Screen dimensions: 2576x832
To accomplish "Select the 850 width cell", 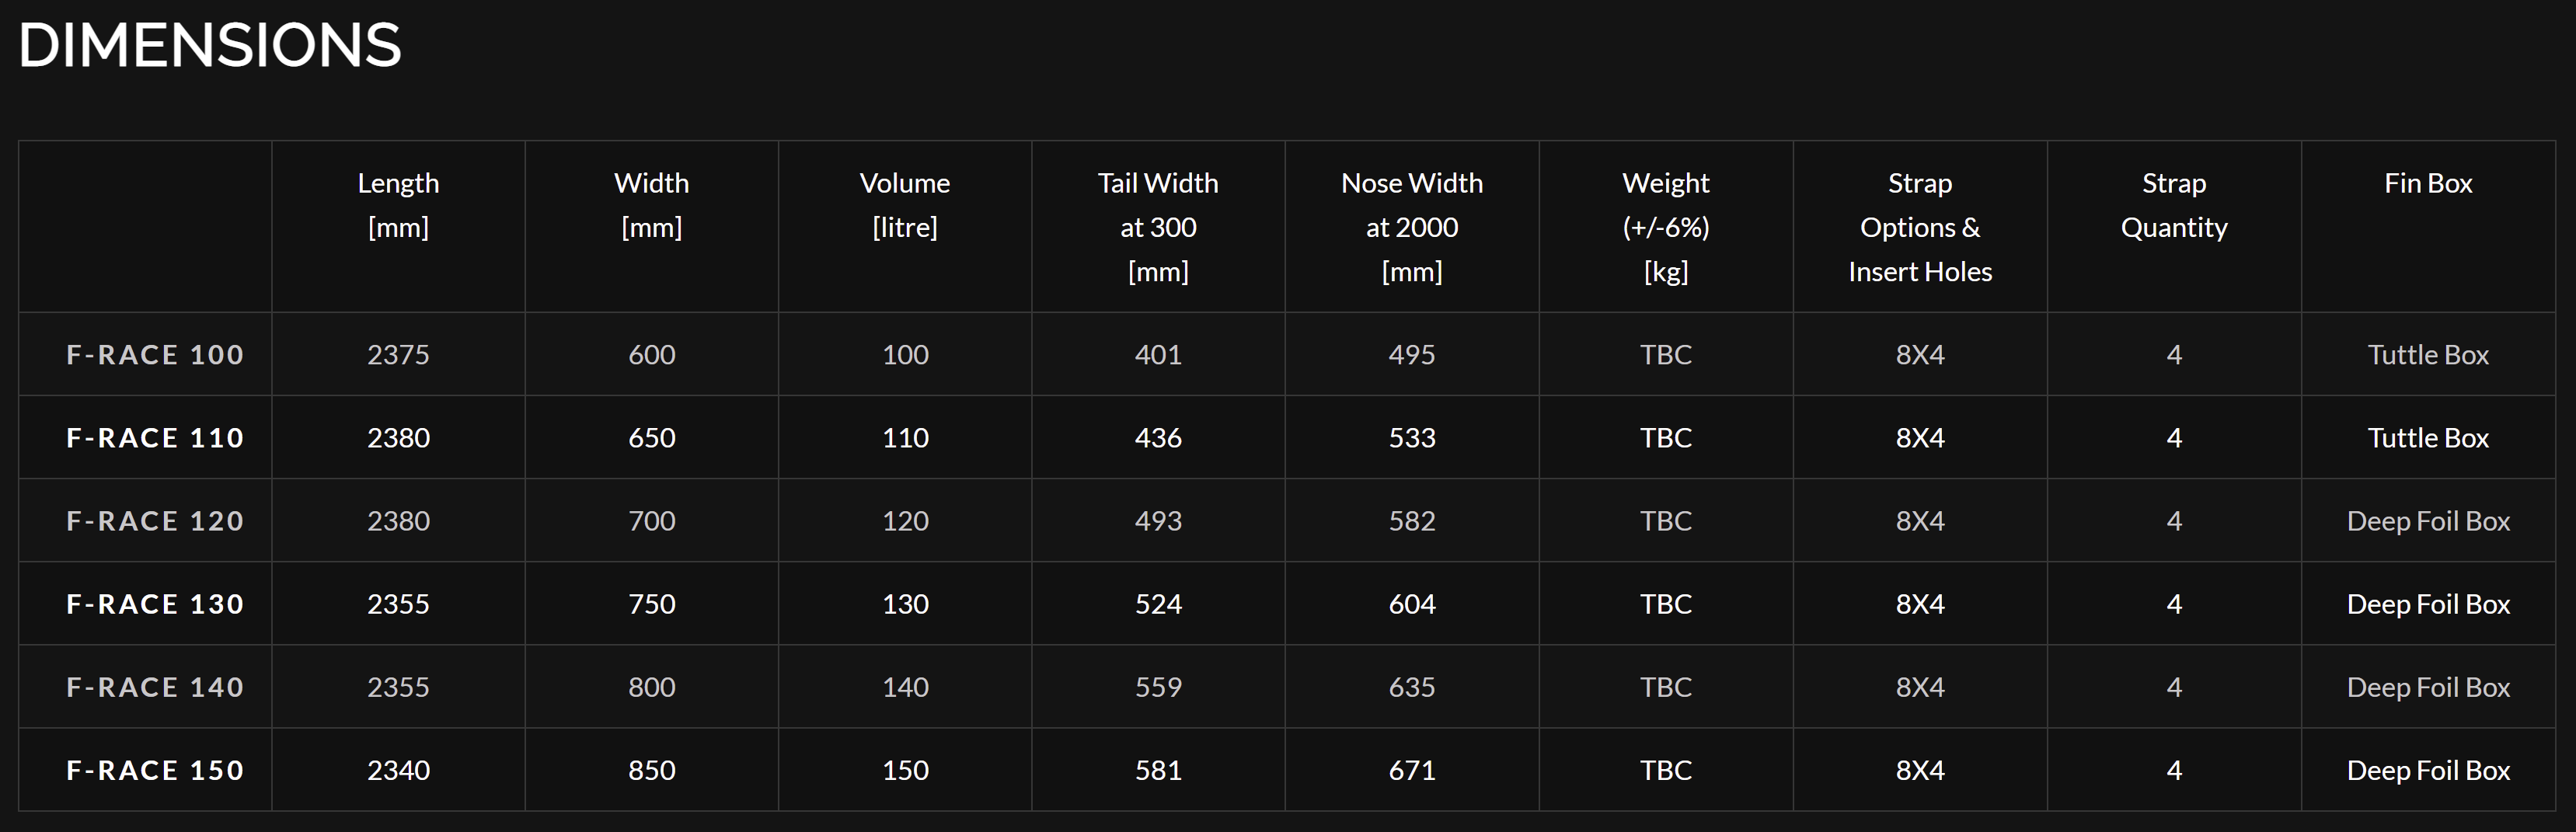I will [652, 770].
